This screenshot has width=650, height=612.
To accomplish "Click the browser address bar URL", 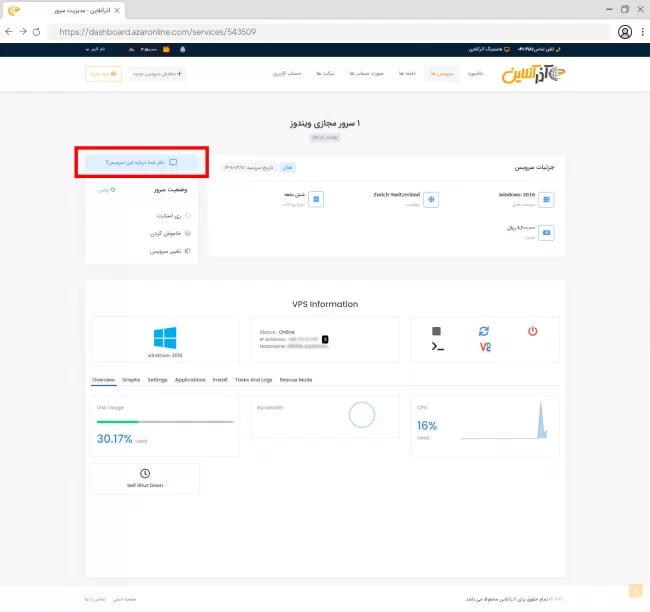I will (158, 32).
